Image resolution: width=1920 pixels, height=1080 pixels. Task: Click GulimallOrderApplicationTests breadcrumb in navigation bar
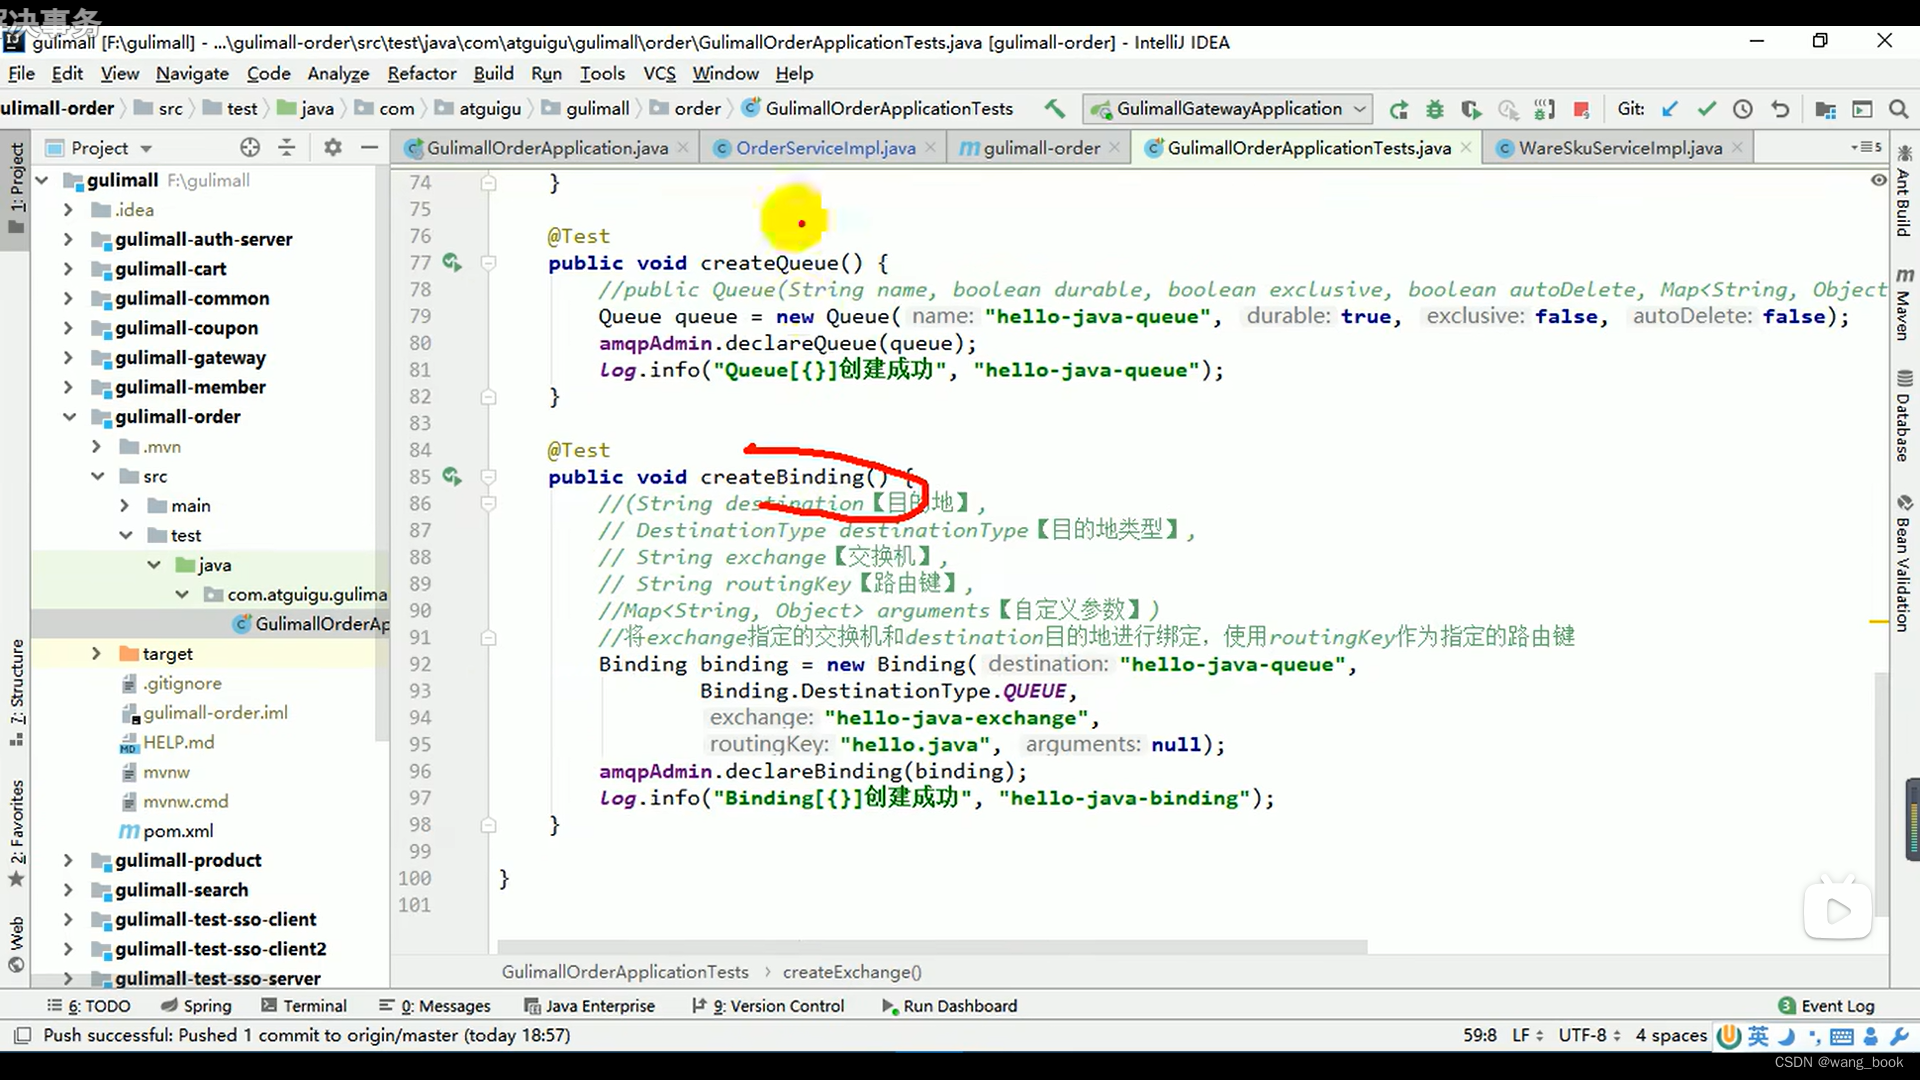tap(878, 109)
